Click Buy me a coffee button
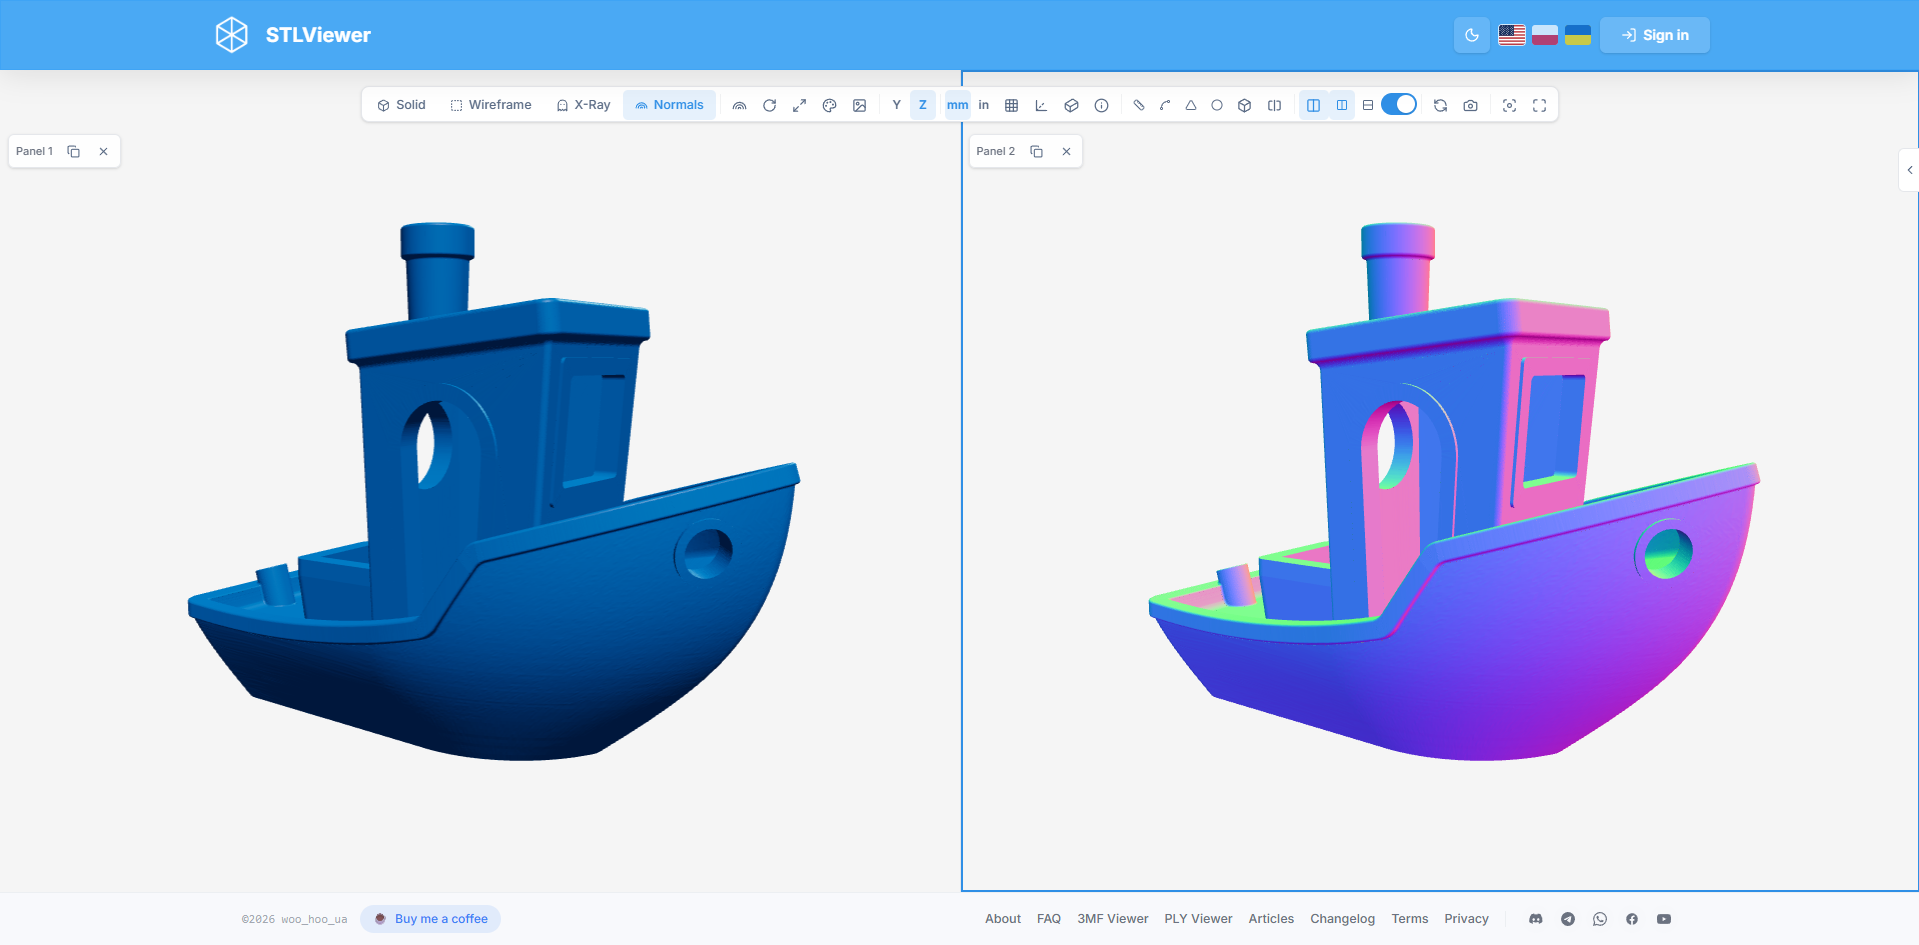1919x945 pixels. click(x=431, y=919)
